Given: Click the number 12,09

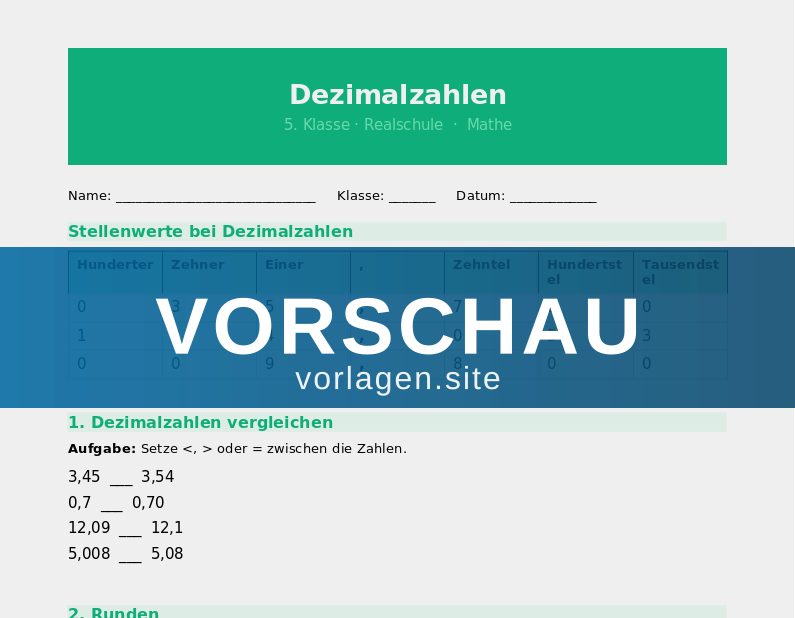Looking at the screenshot, I should 89,528.
